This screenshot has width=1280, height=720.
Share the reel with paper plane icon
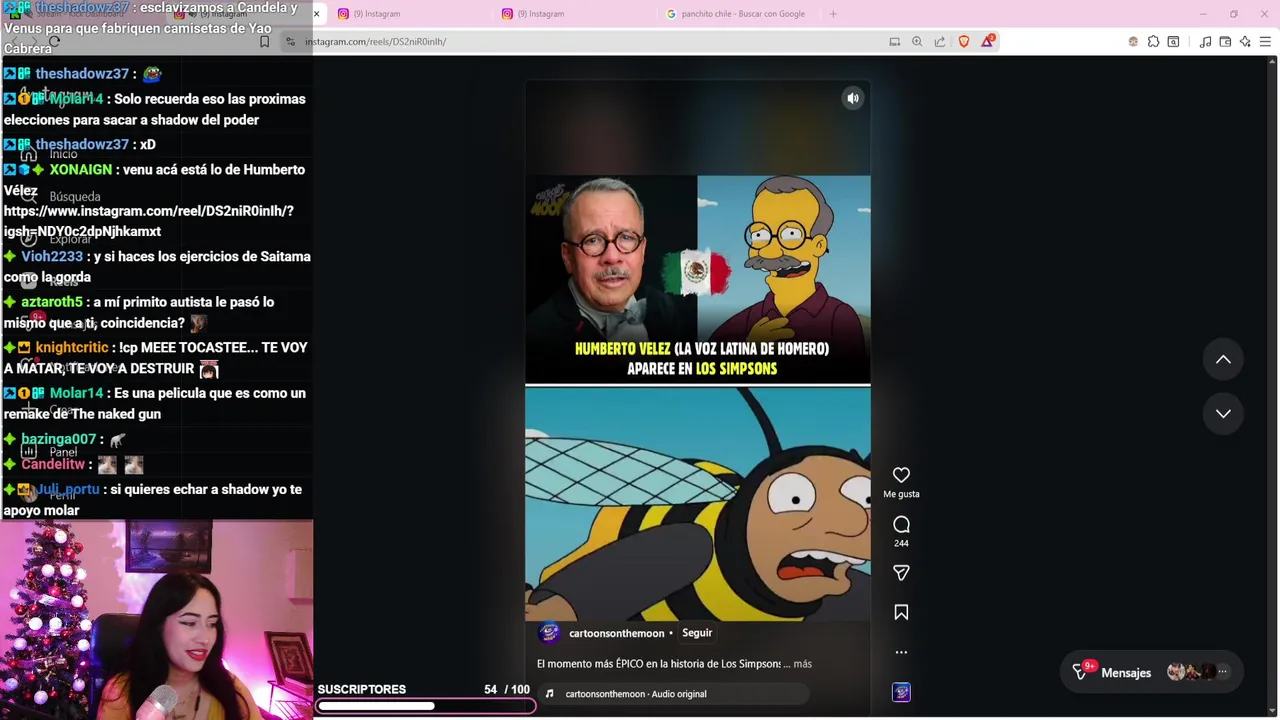[901, 573]
